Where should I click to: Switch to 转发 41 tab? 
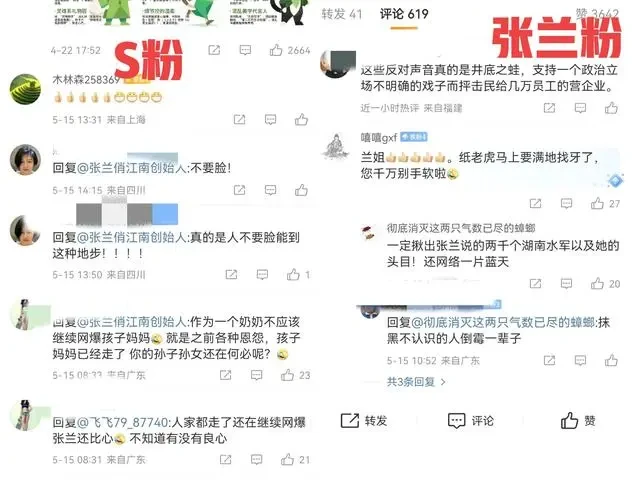point(342,14)
